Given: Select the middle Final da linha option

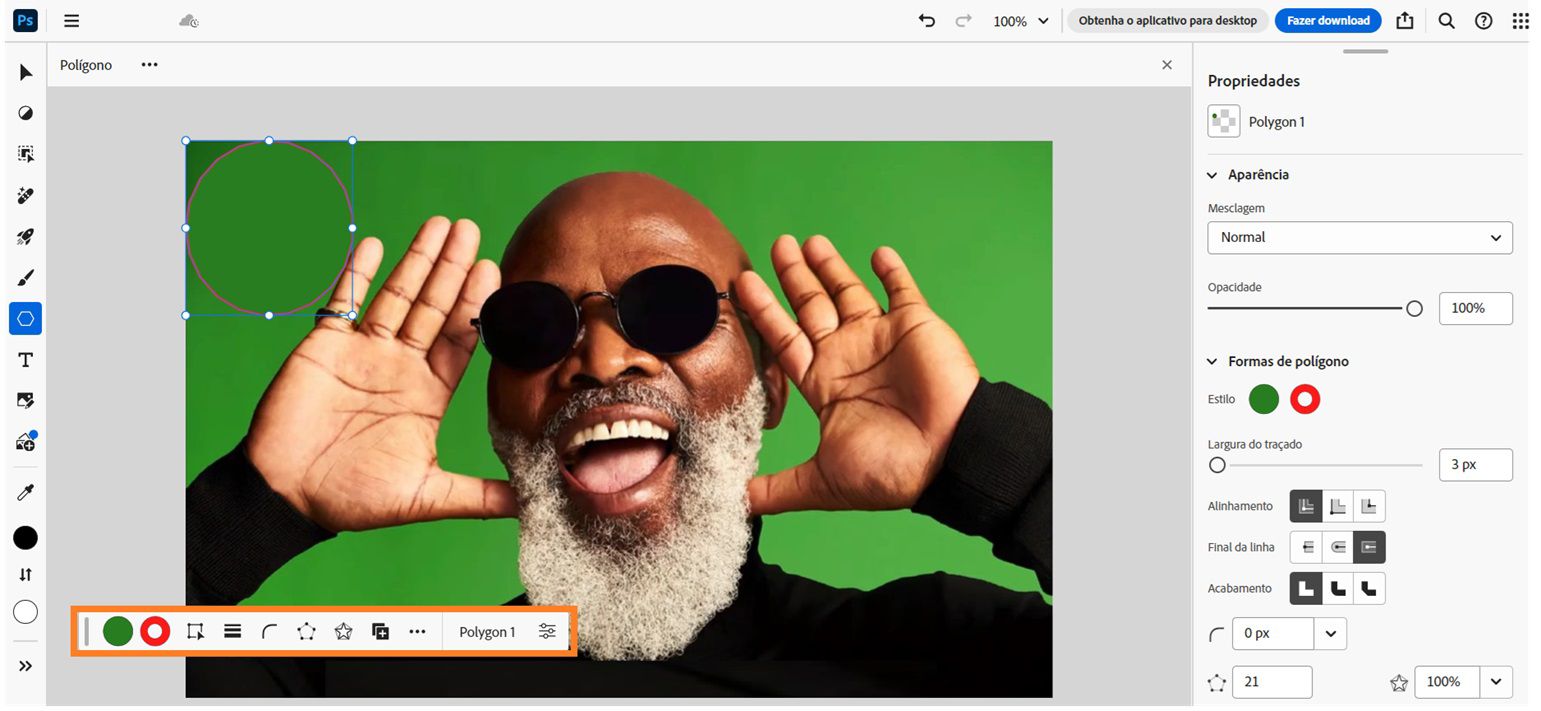Looking at the screenshot, I should pos(1338,547).
